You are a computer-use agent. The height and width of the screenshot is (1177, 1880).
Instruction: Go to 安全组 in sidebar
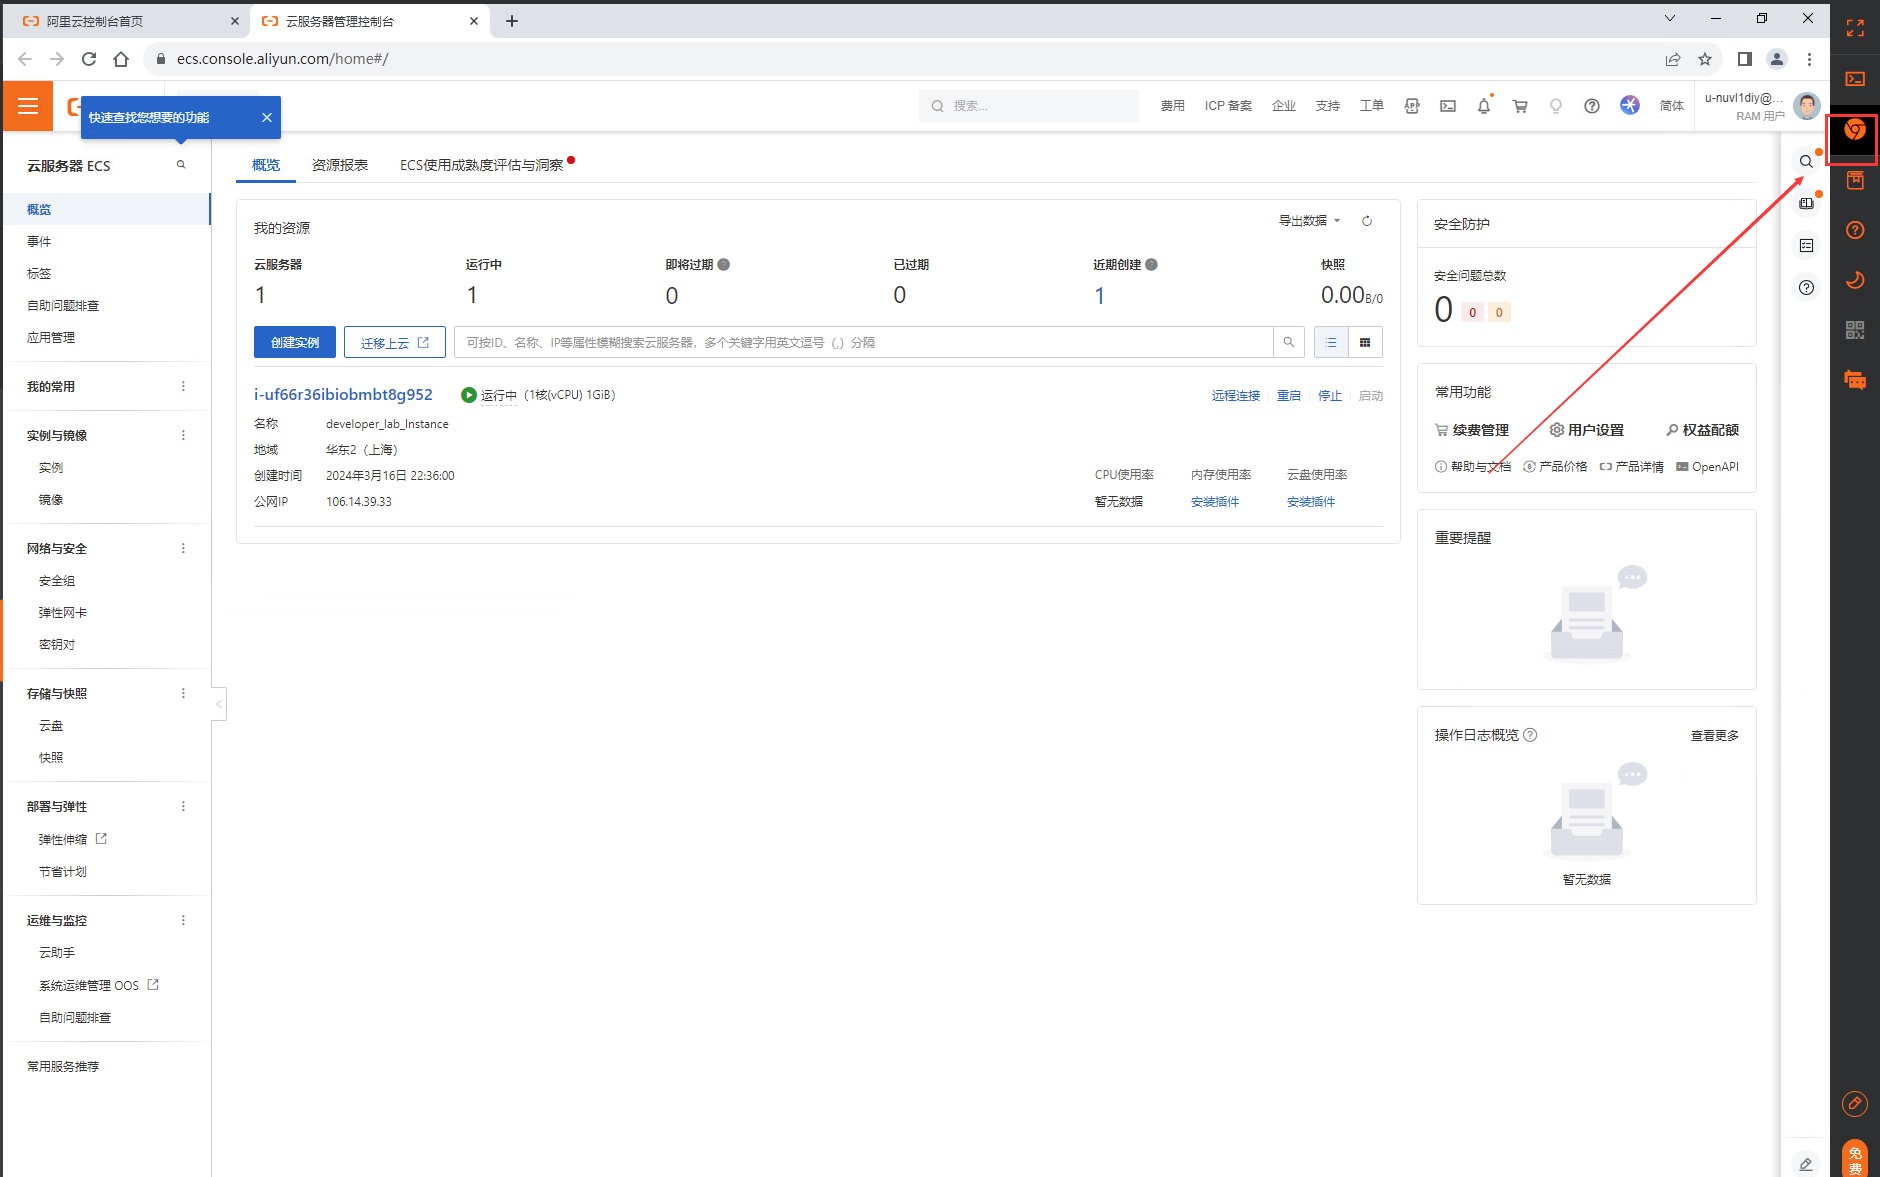pos(57,581)
